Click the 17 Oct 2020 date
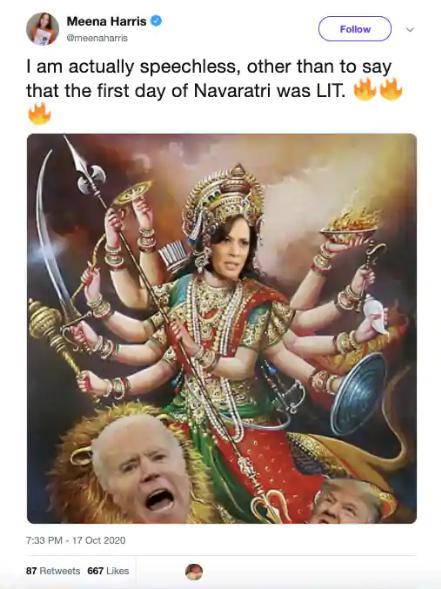 point(99,541)
